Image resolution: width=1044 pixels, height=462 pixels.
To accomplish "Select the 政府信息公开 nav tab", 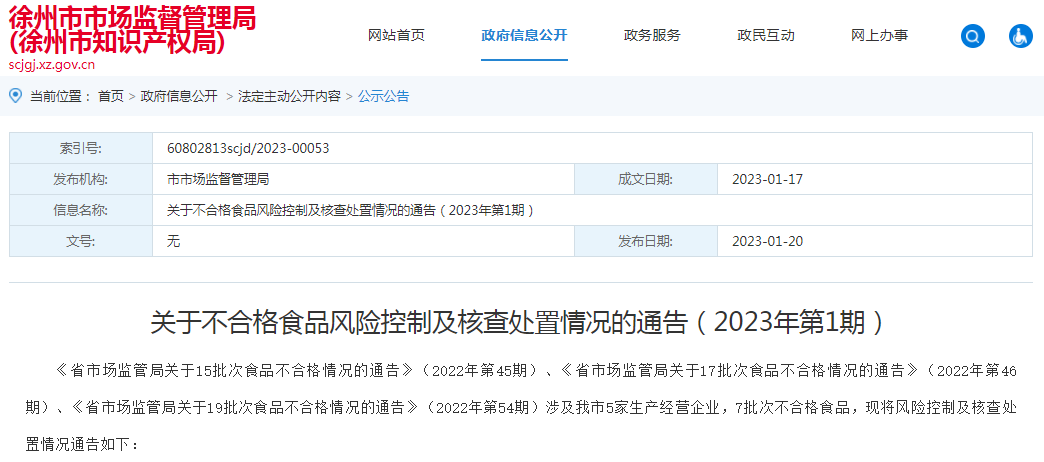I will click(525, 36).
